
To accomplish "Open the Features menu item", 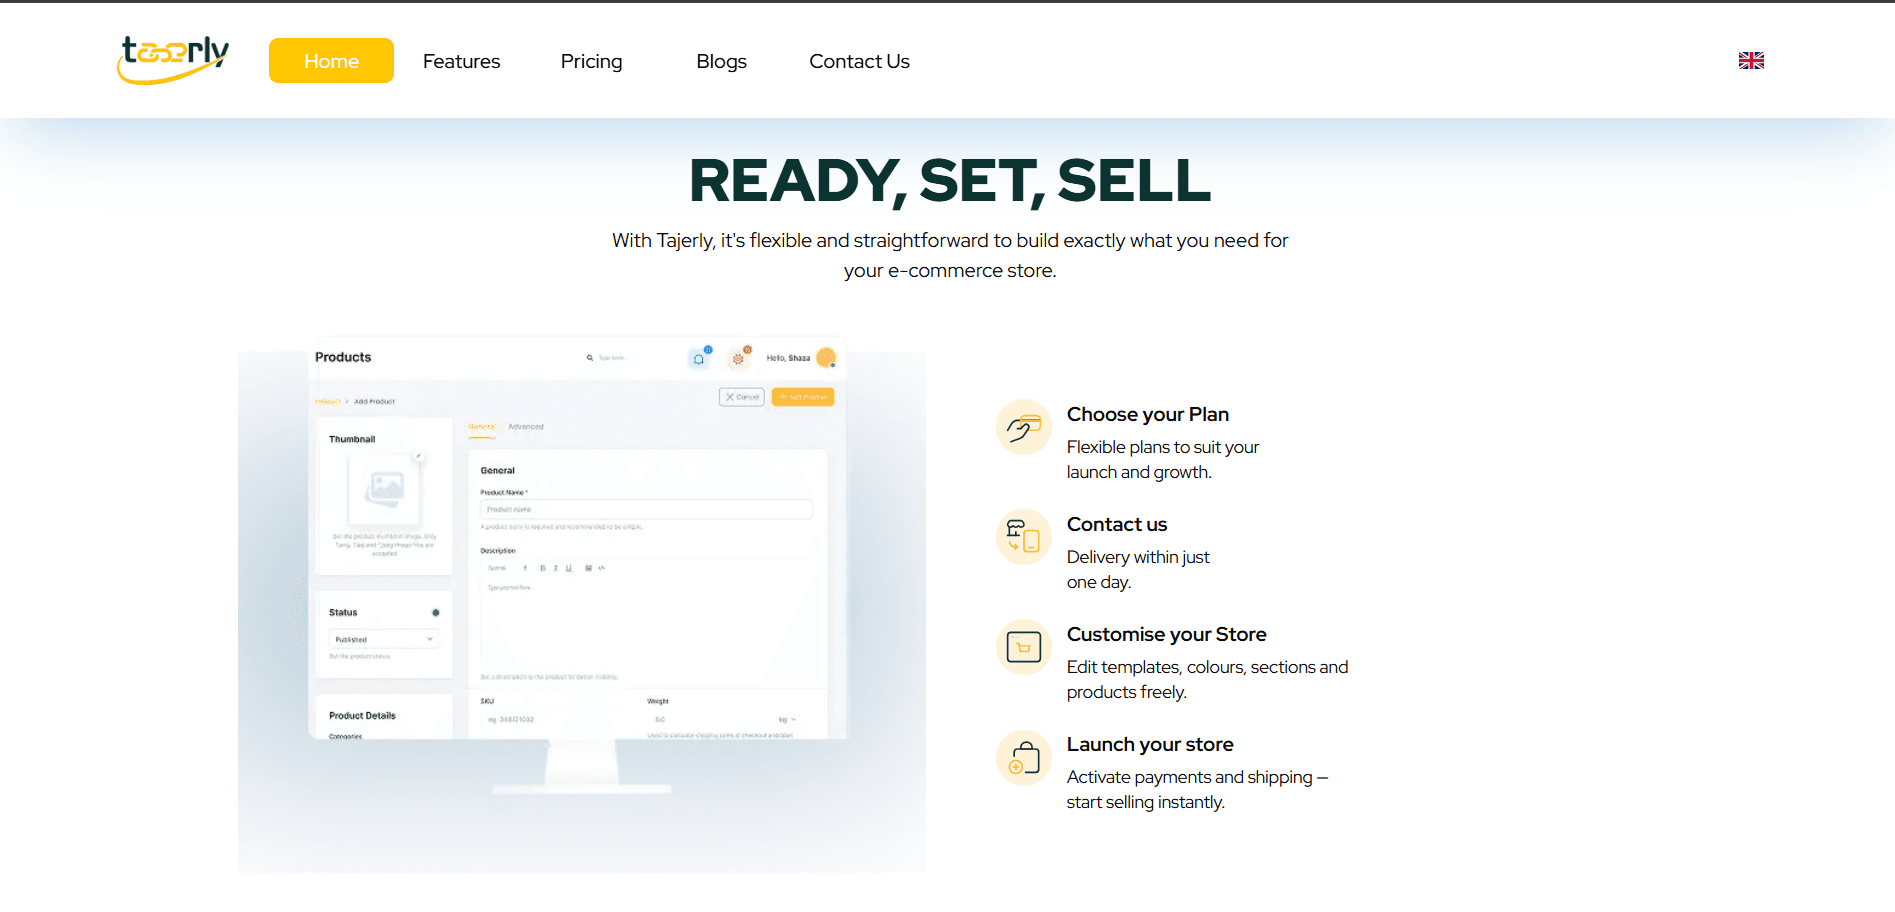I will [x=461, y=61].
